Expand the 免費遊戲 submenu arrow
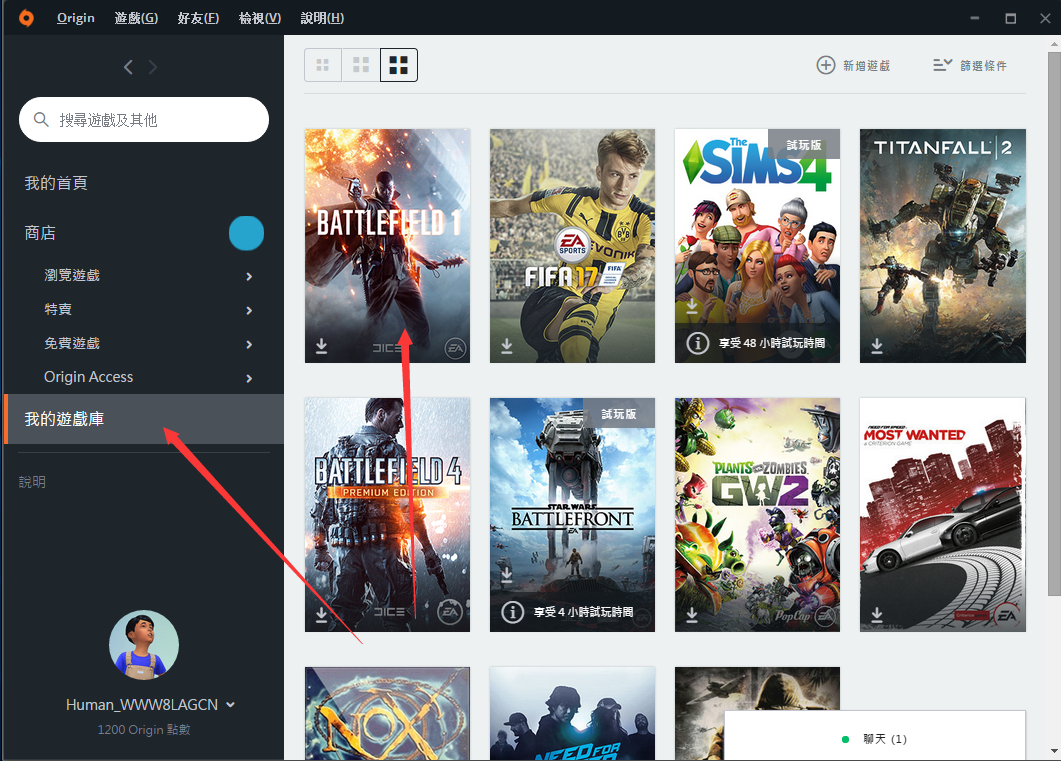The image size is (1061, 761). click(x=249, y=344)
